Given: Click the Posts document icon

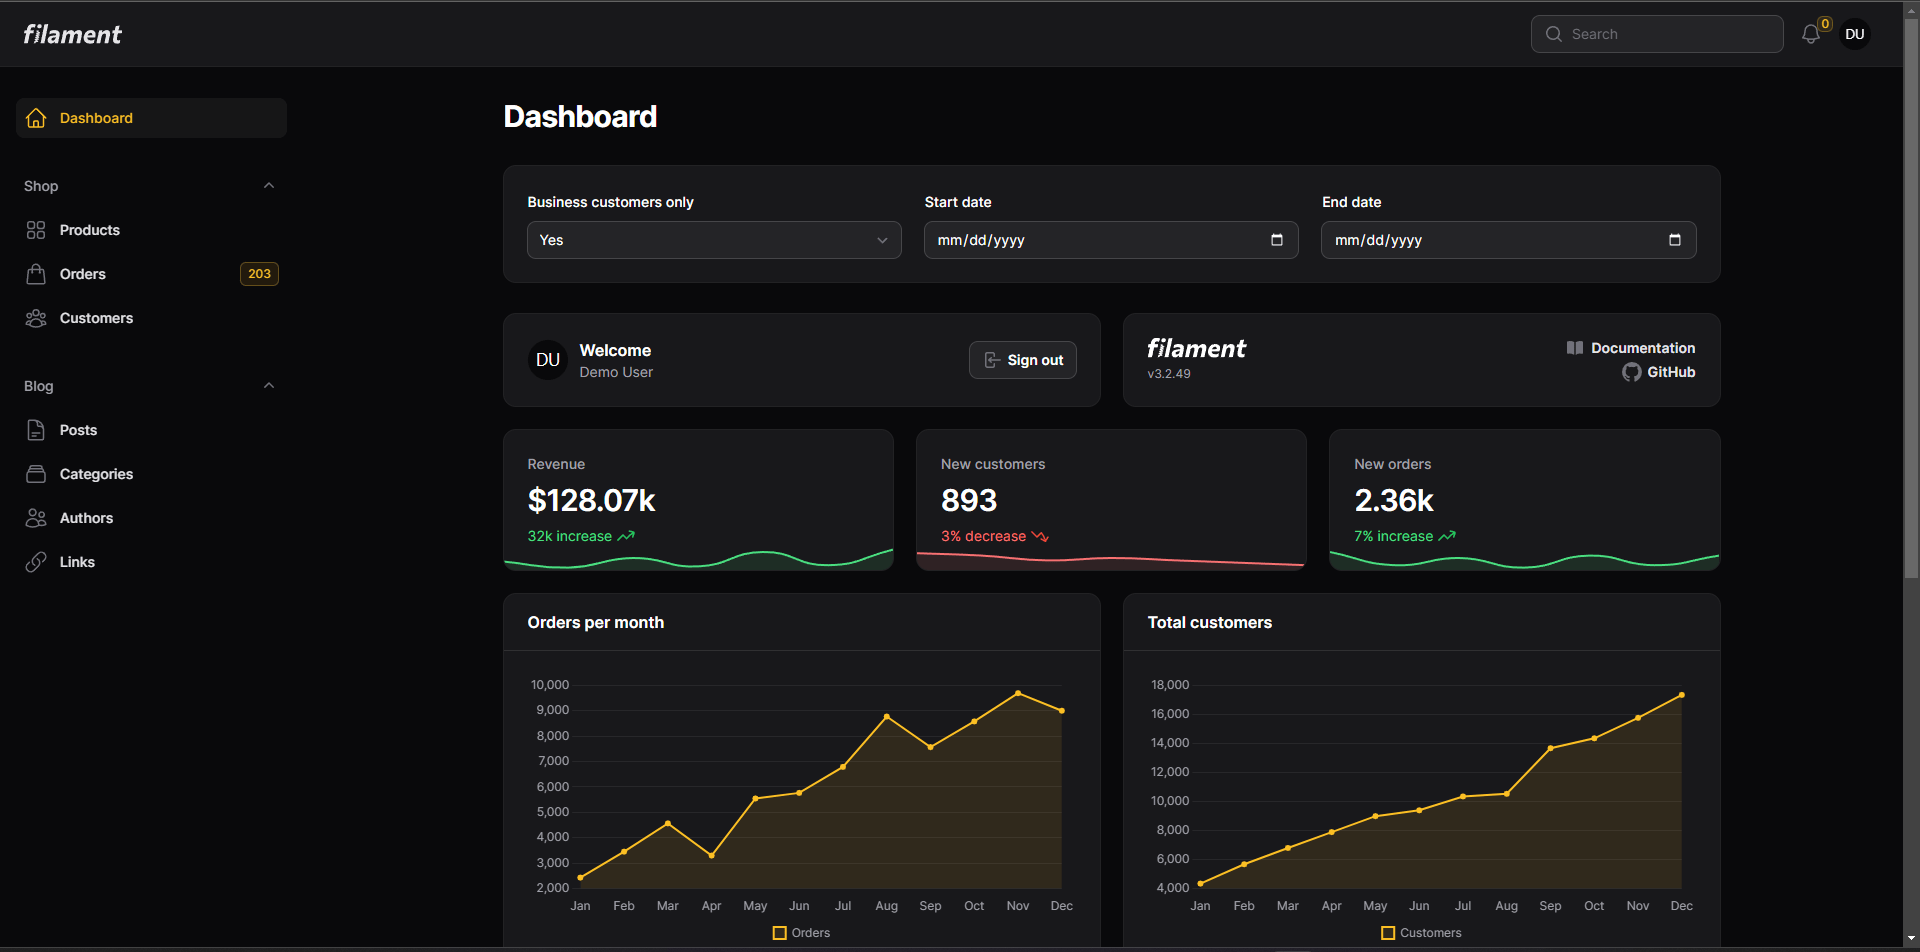Looking at the screenshot, I should pos(36,430).
